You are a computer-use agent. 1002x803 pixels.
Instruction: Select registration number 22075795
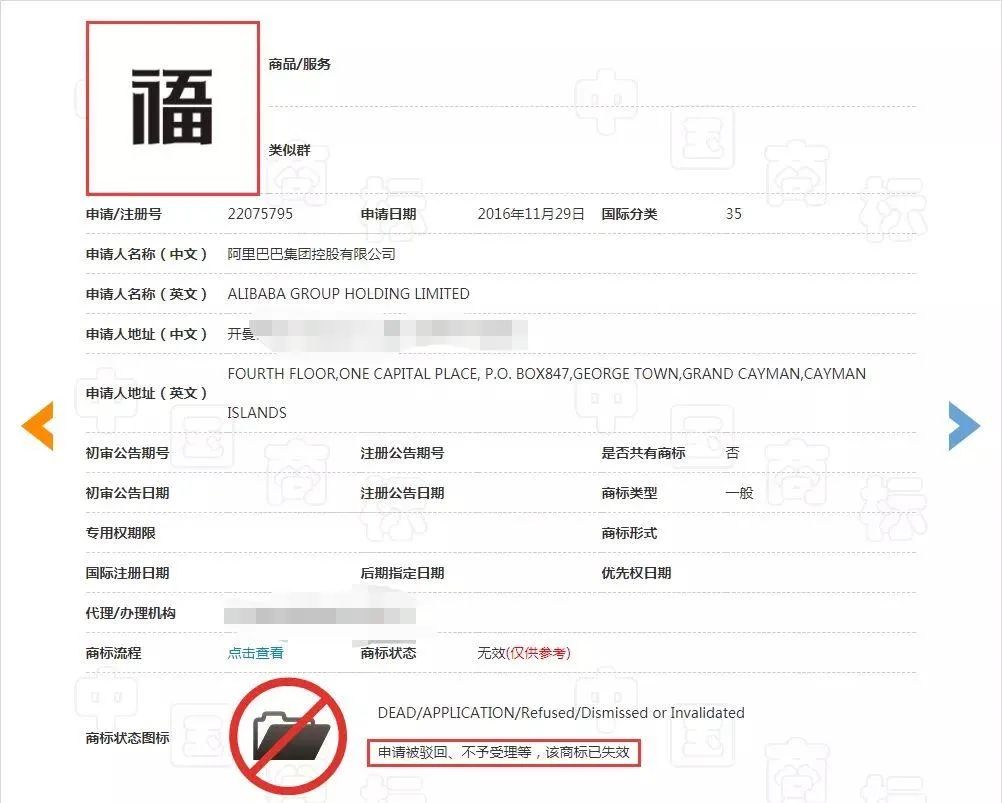click(x=260, y=214)
